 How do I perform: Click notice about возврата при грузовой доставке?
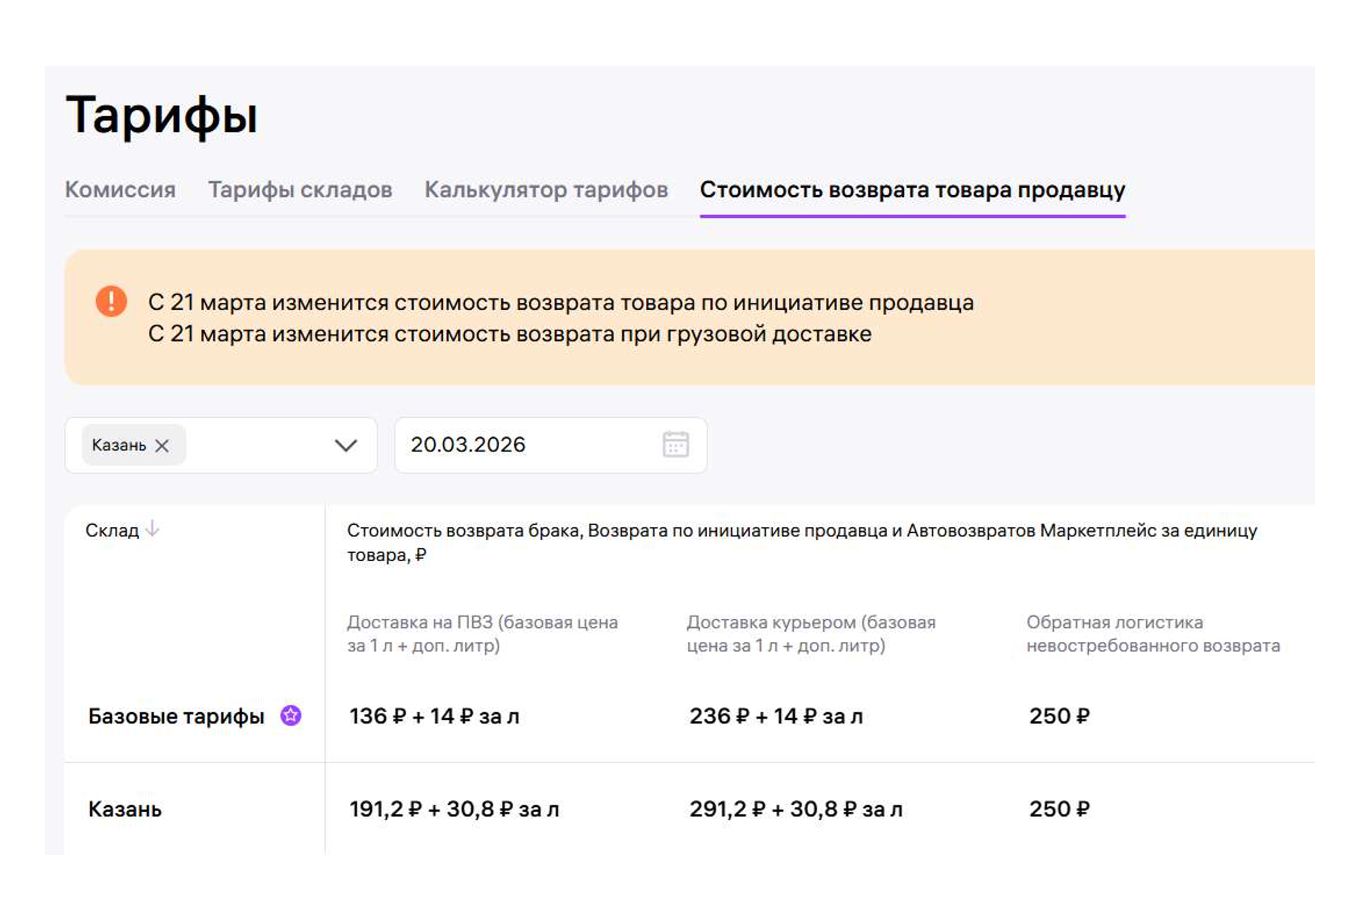click(x=510, y=334)
